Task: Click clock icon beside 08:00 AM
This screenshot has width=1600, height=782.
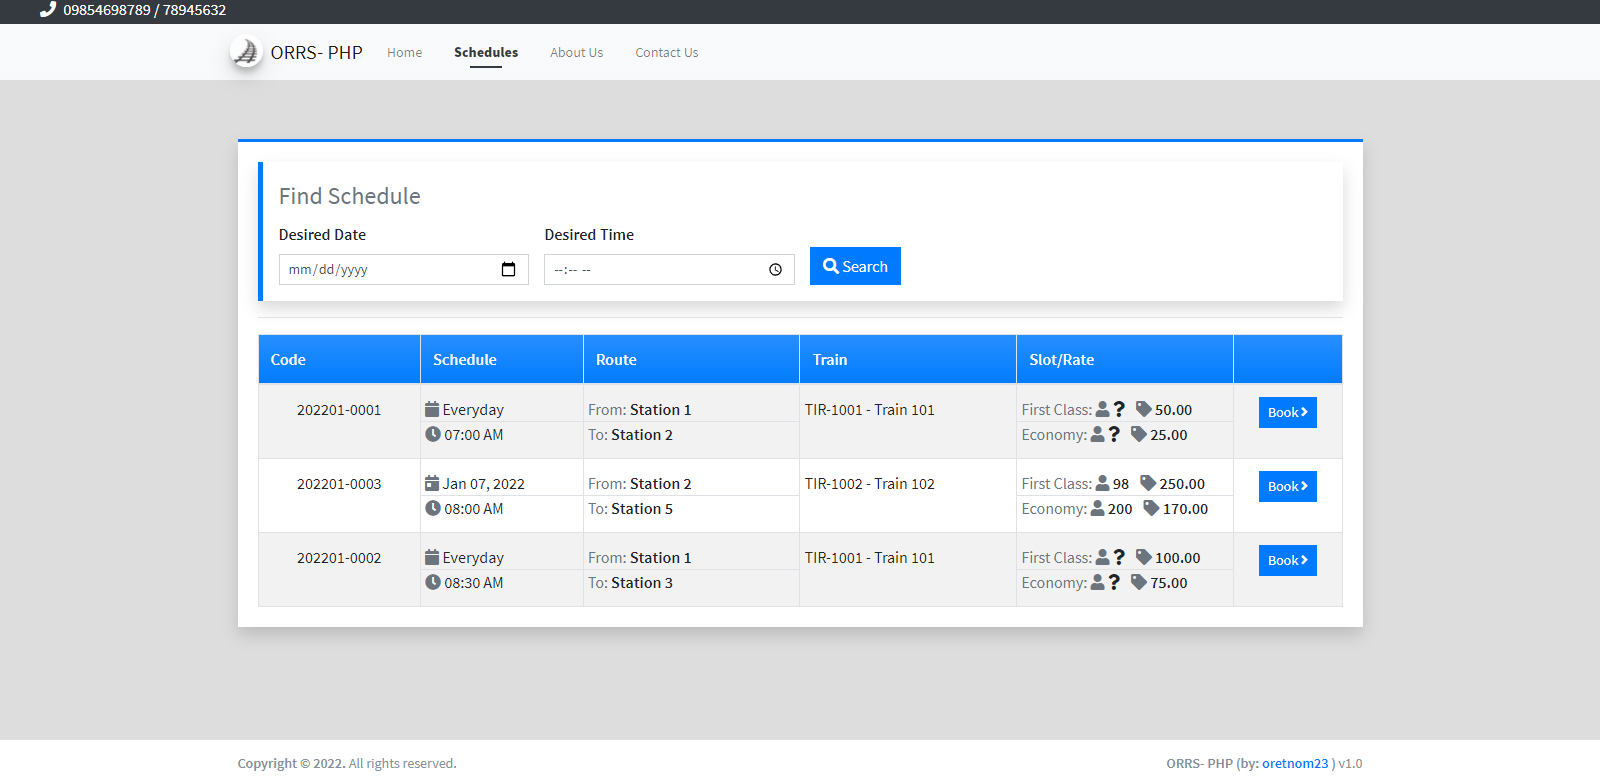Action: click(x=433, y=508)
